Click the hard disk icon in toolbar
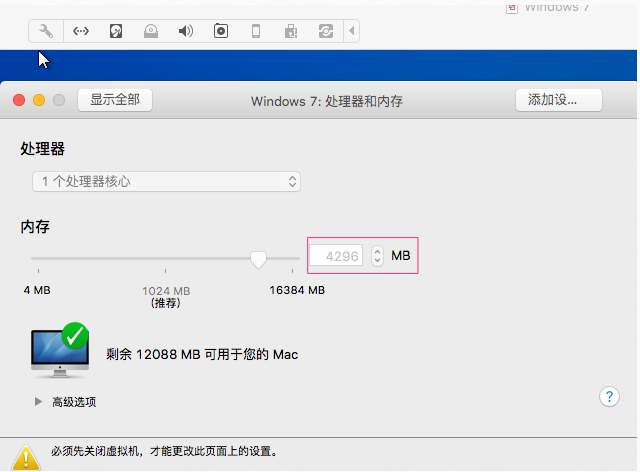640x472 pixels. coord(116,31)
